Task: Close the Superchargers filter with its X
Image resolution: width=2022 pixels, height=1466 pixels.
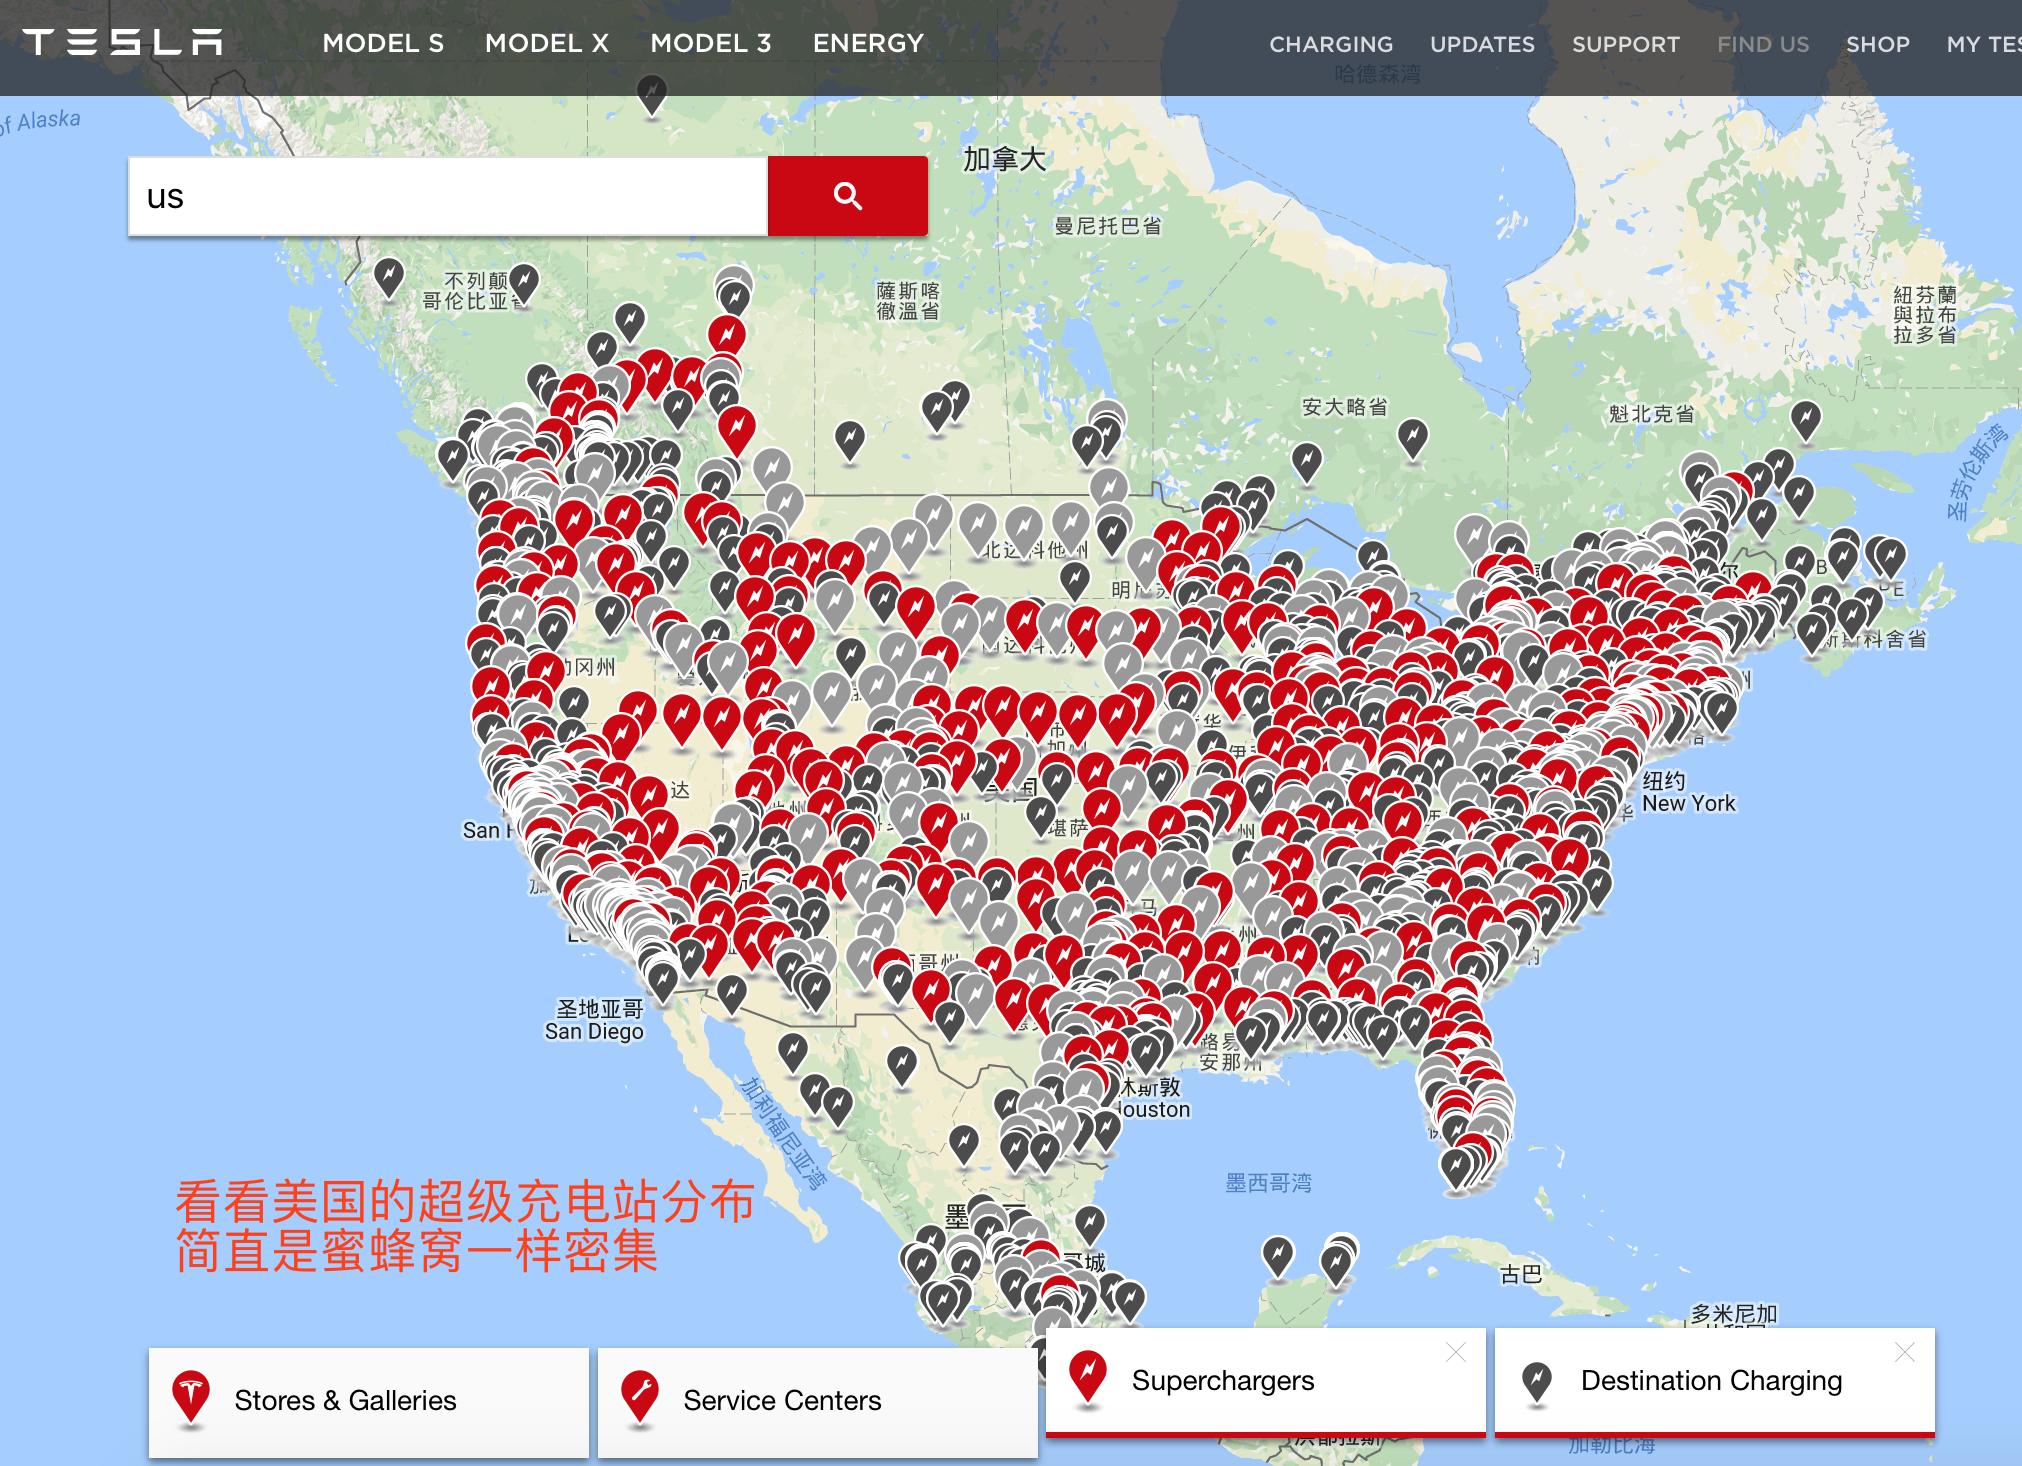Action: 1455,1352
